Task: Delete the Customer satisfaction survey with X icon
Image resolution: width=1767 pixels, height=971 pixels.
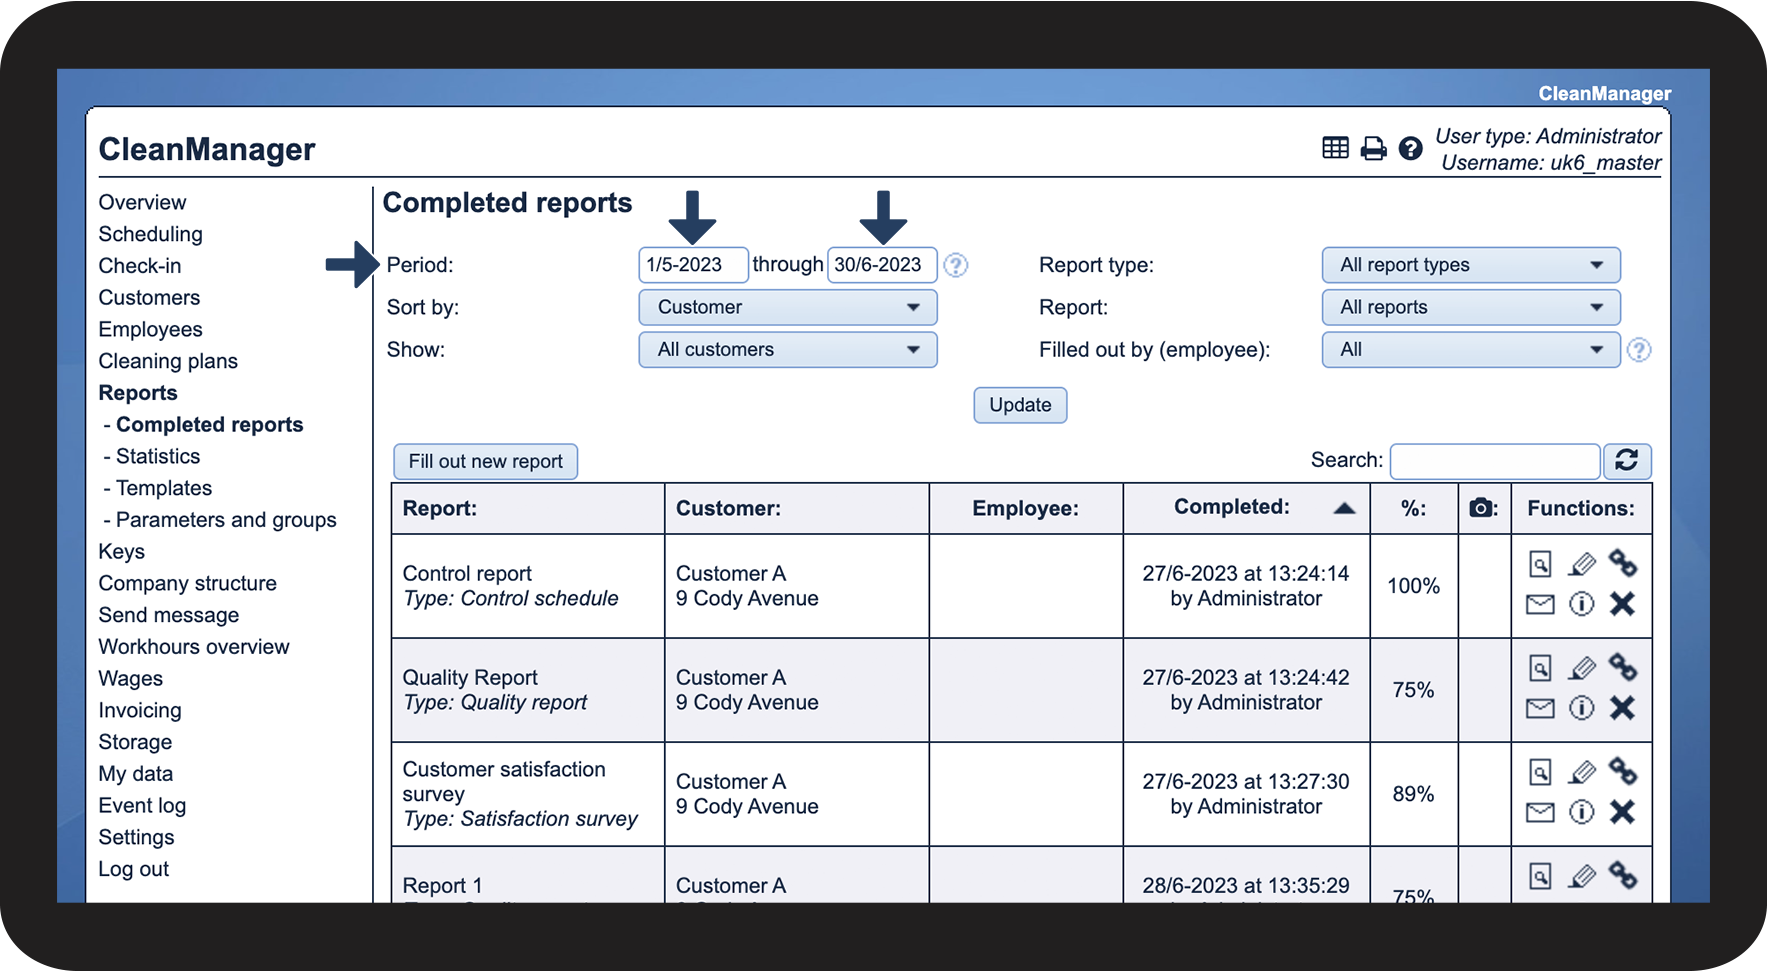Action: point(1622,812)
